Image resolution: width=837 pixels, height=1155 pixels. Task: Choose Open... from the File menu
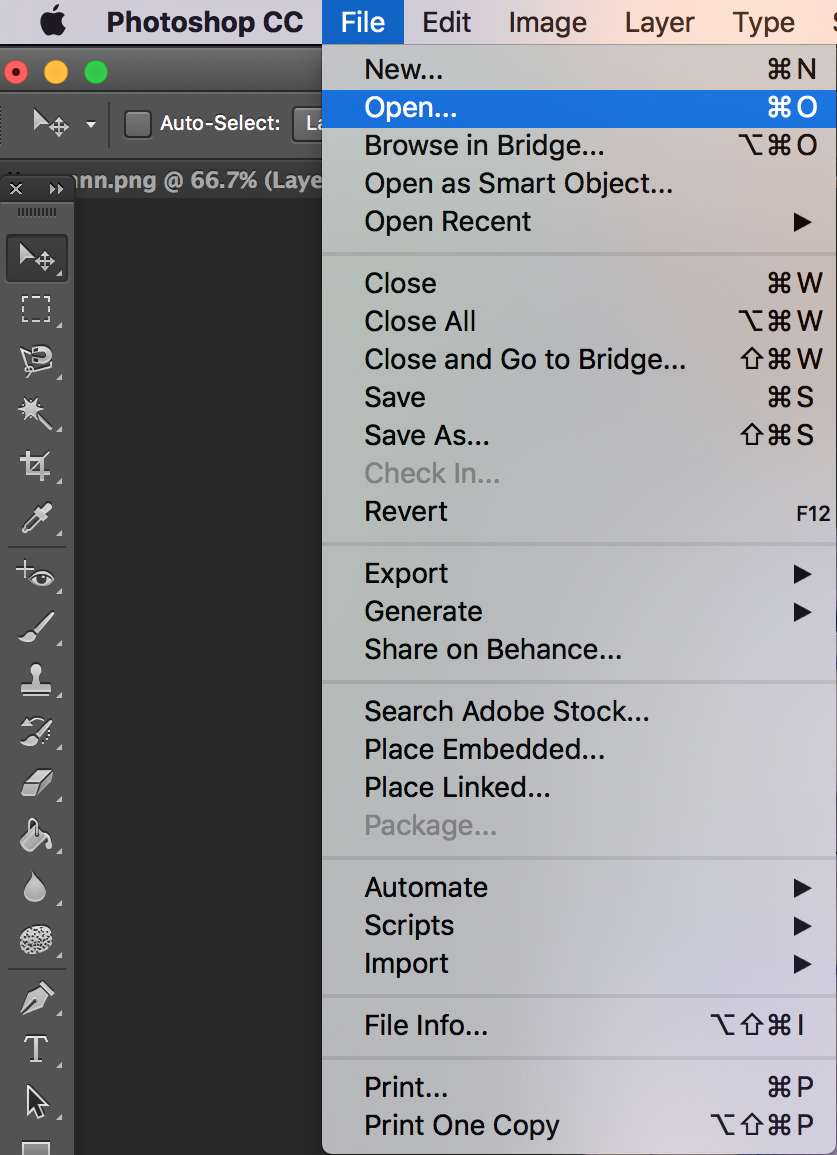pyautogui.click(x=410, y=108)
